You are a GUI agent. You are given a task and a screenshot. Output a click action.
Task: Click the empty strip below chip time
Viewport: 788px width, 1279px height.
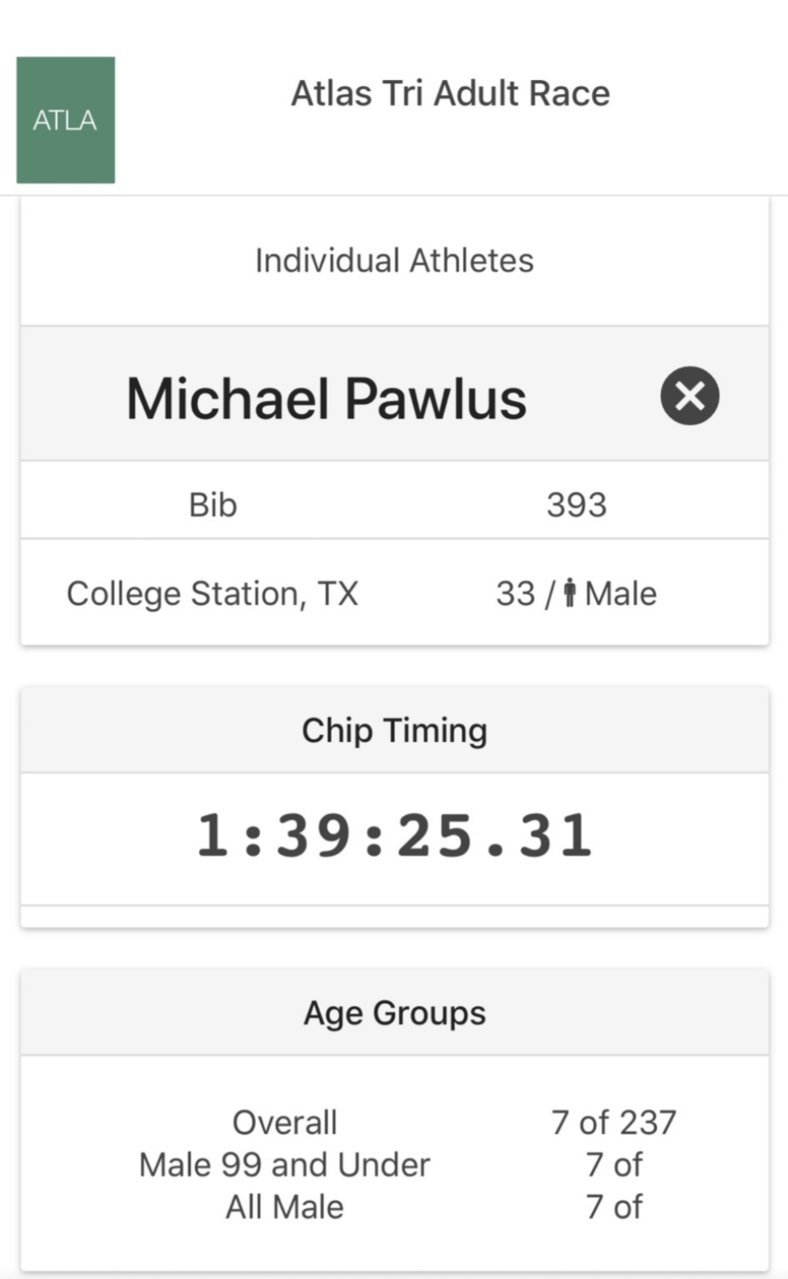(x=395, y=916)
